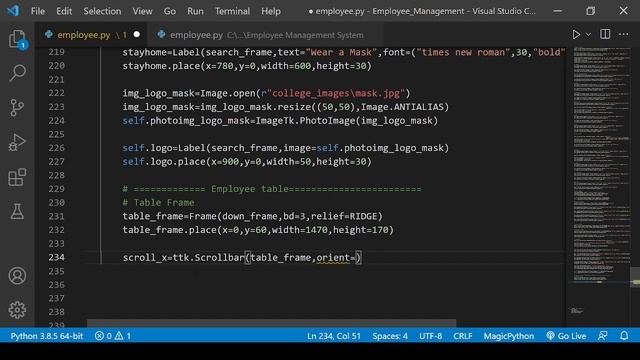Click line number 231

click(x=56, y=216)
